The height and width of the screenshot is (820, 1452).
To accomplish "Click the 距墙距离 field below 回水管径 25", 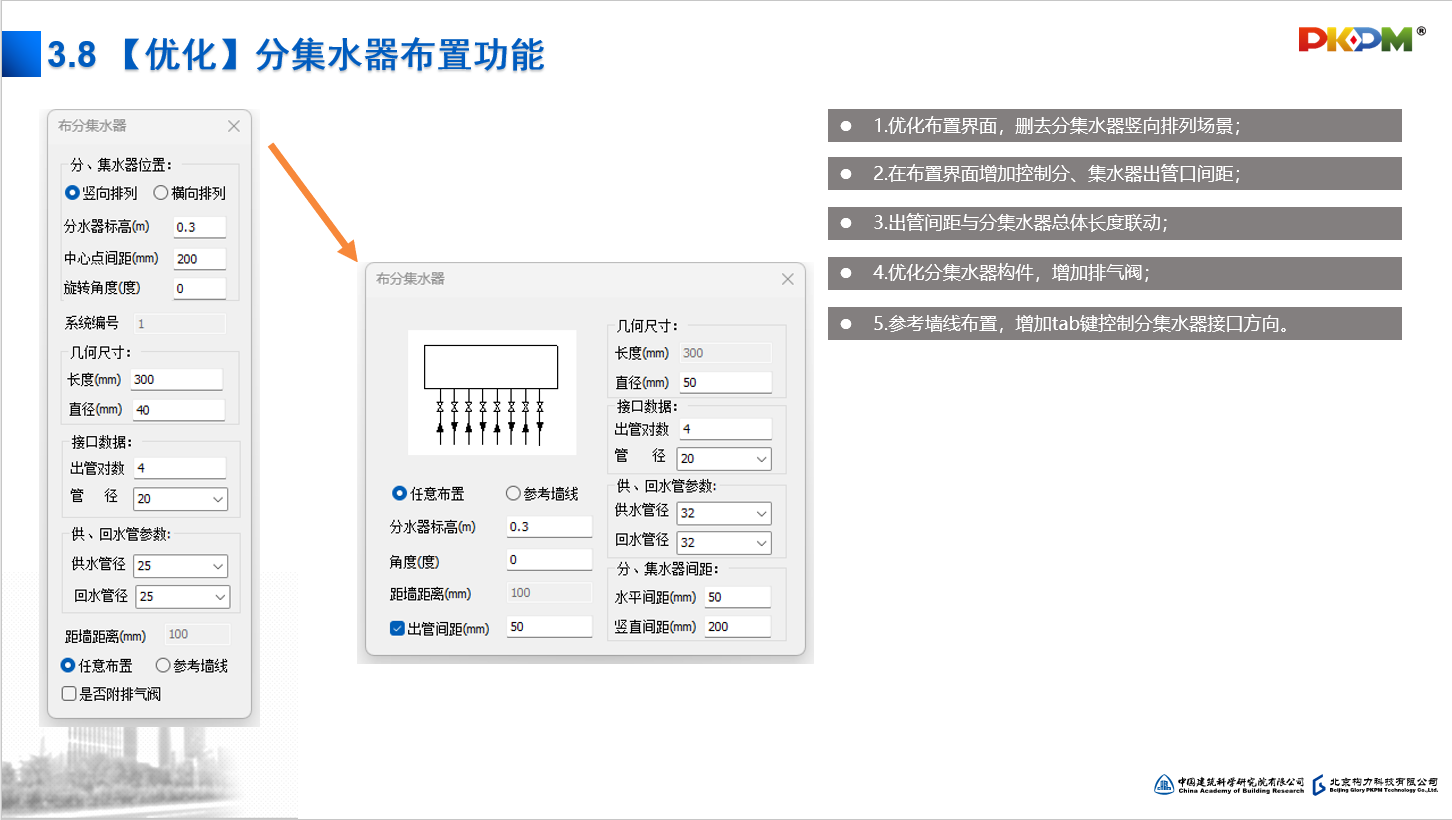I will tap(197, 634).
